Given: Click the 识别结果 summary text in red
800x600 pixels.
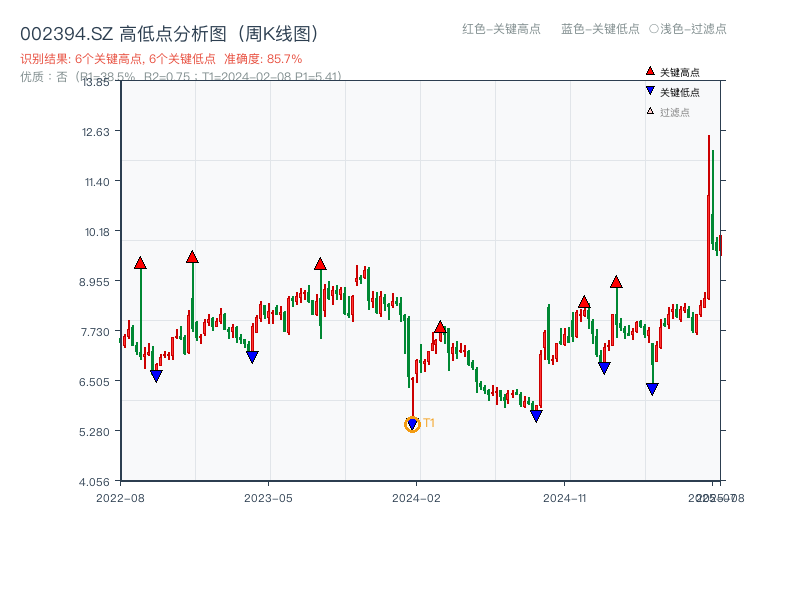Looking at the screenshot, I should coord(161,59).
